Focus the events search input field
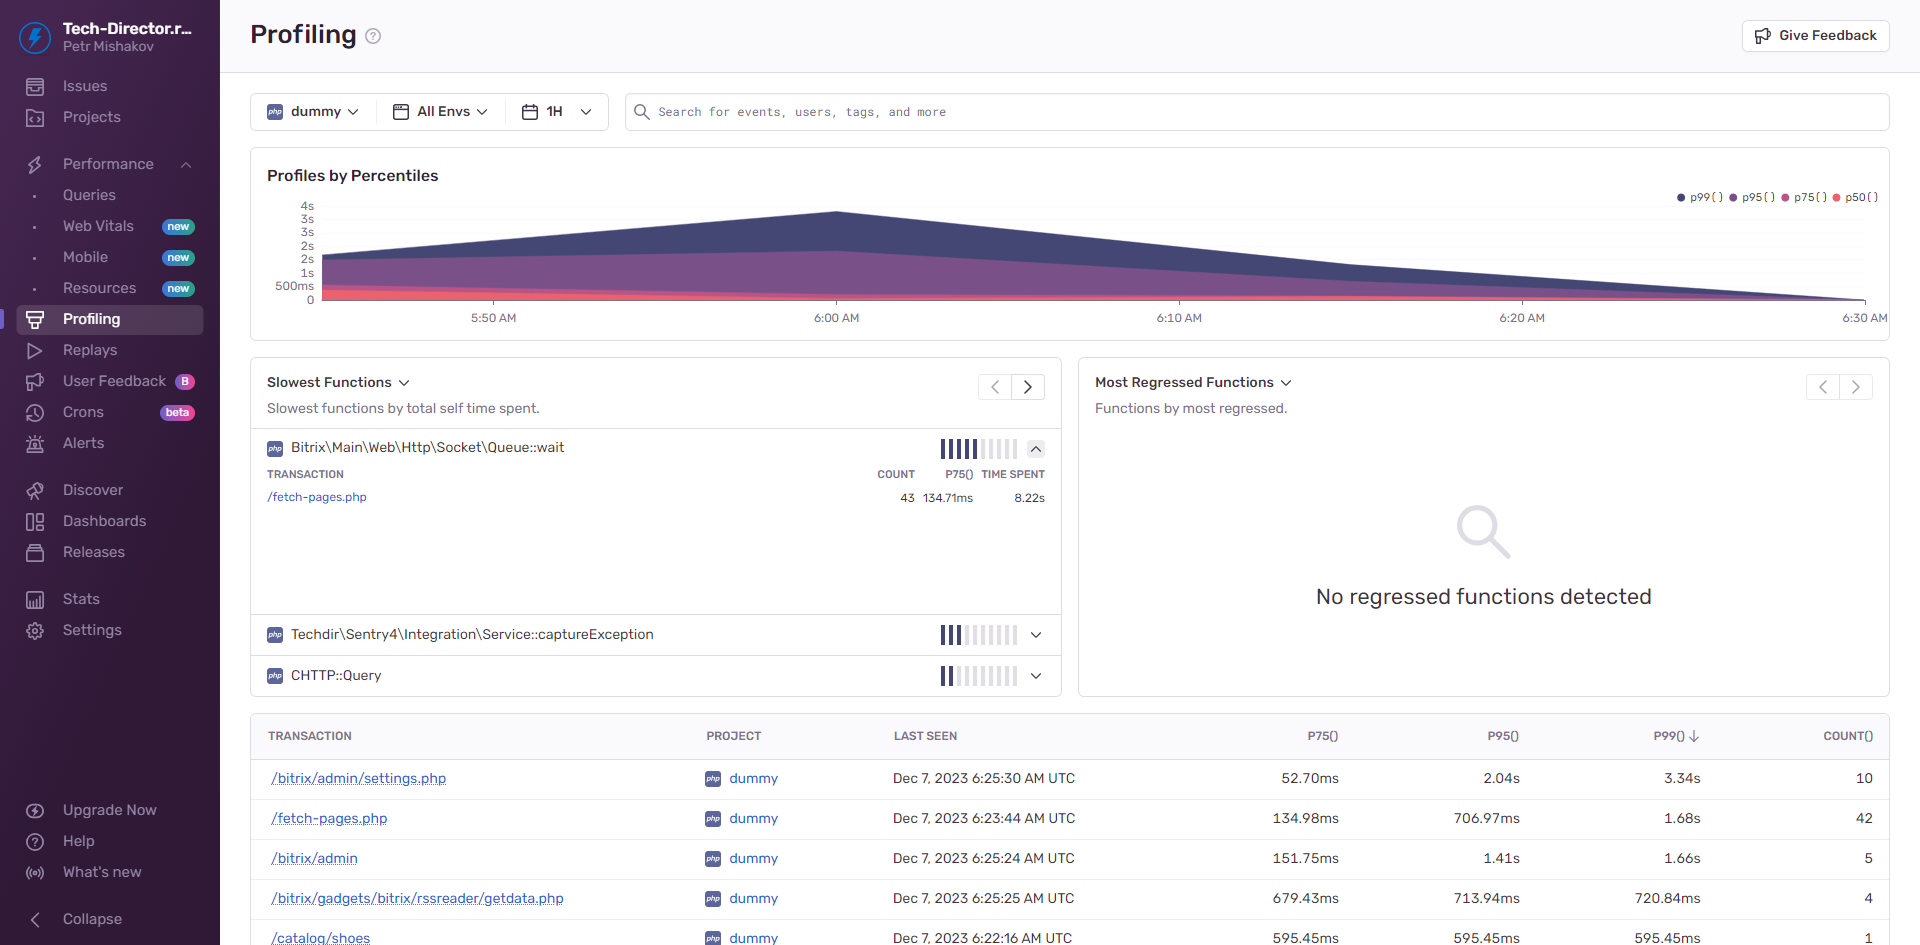The image size is (1920, 945). 1260,112
